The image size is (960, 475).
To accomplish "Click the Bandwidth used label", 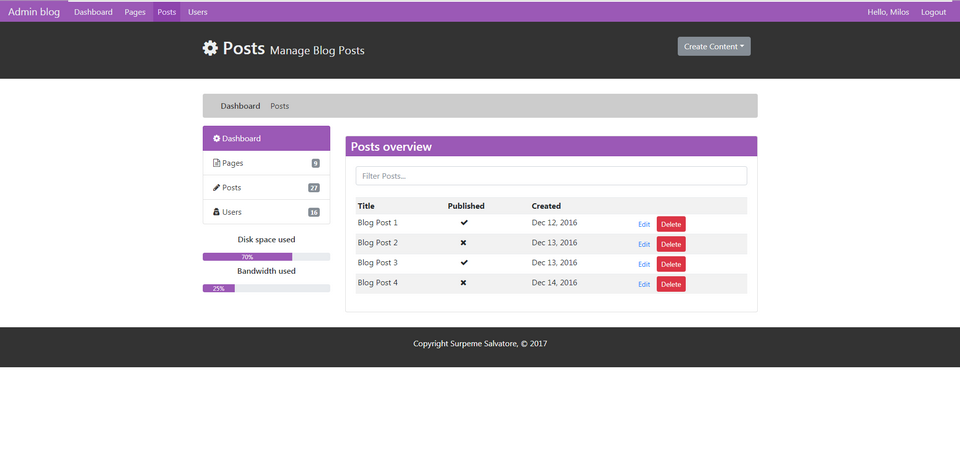I will [266, 271].
